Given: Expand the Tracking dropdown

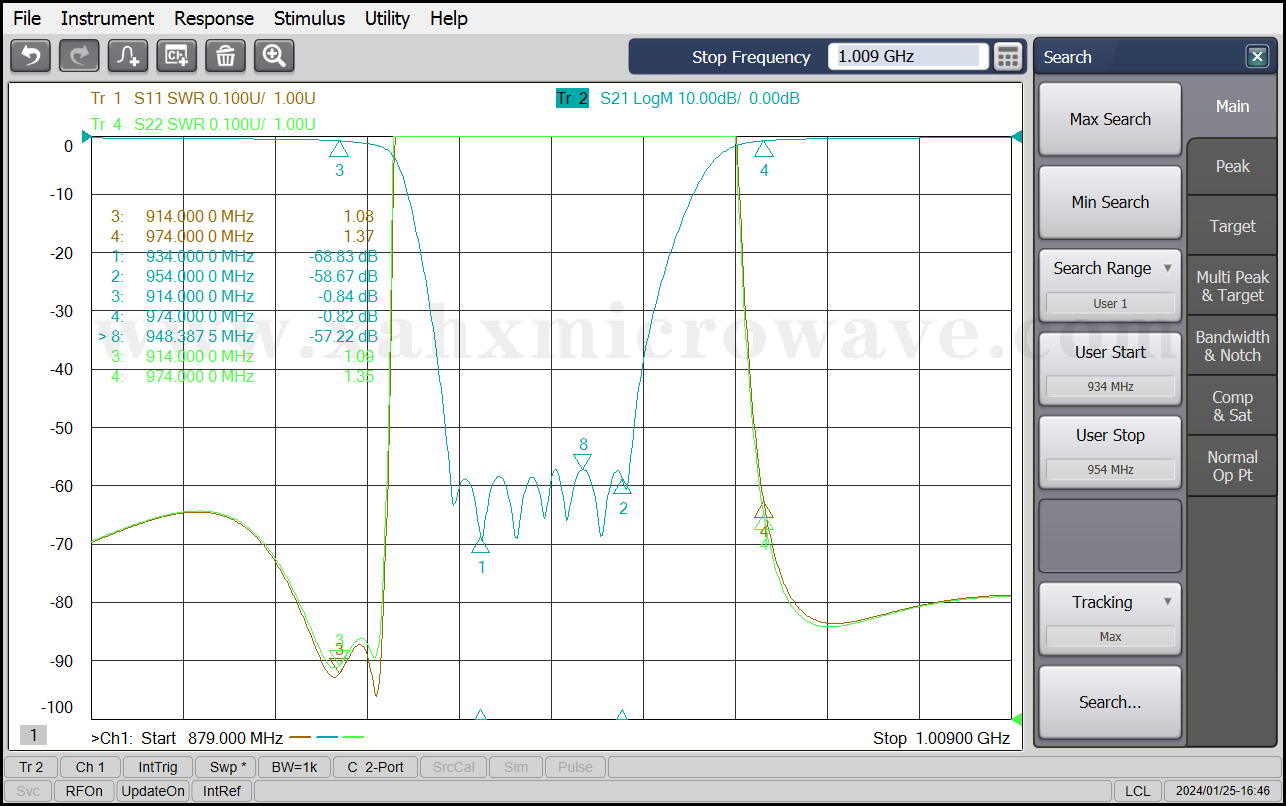Looking at the screenshot, I should 1110,619.
